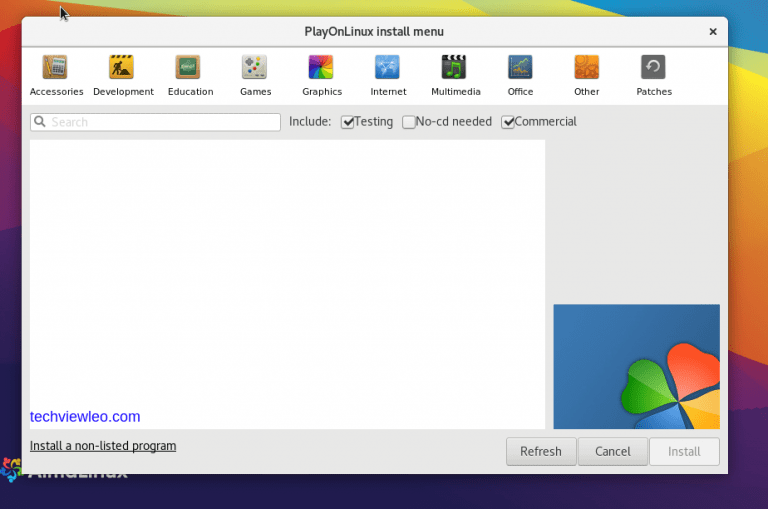Open the Graphics category
The height and width of the screenshot is (509, 768).
pos(321,75)
